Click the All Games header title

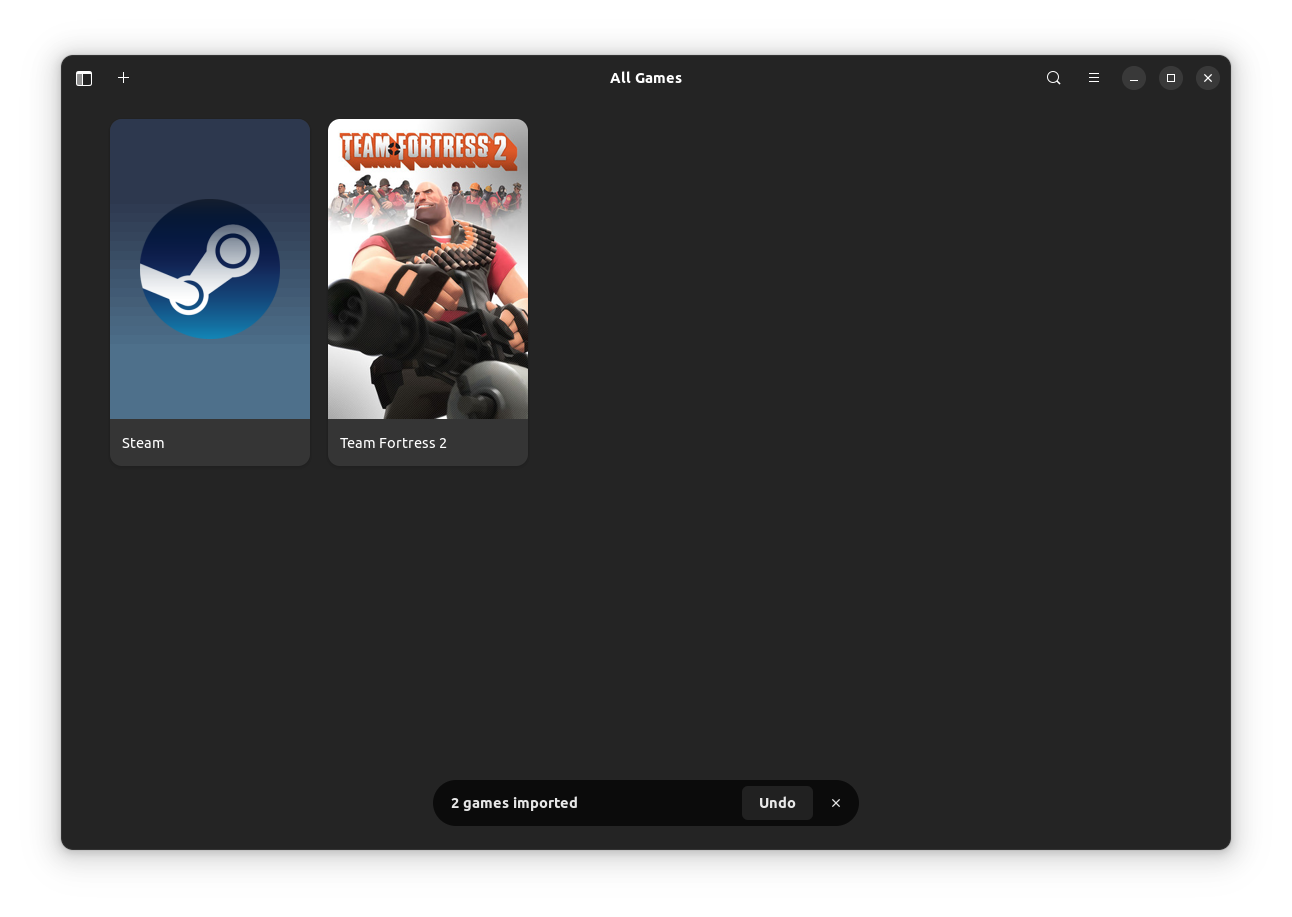click(x=646, y=77)
